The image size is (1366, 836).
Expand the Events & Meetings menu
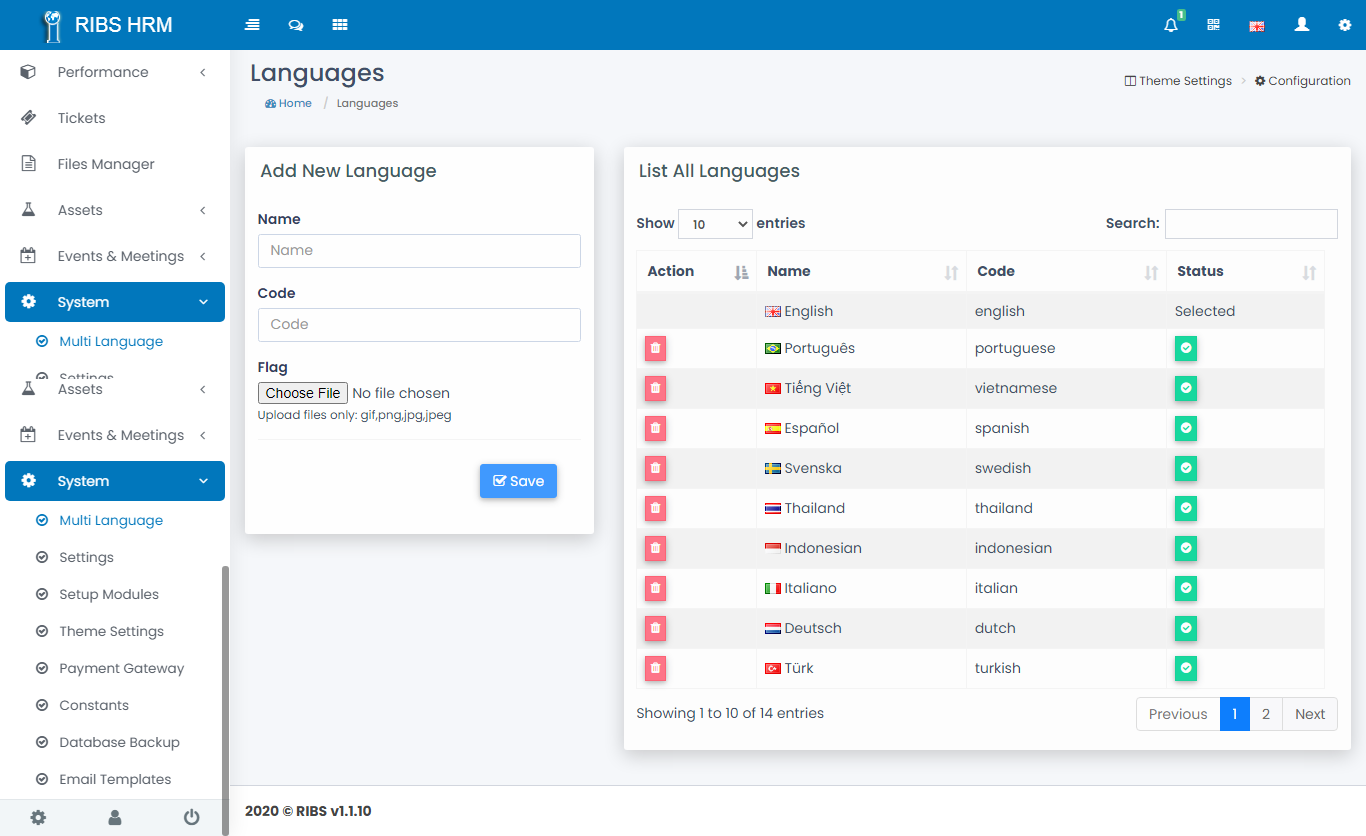pos(120,435)
